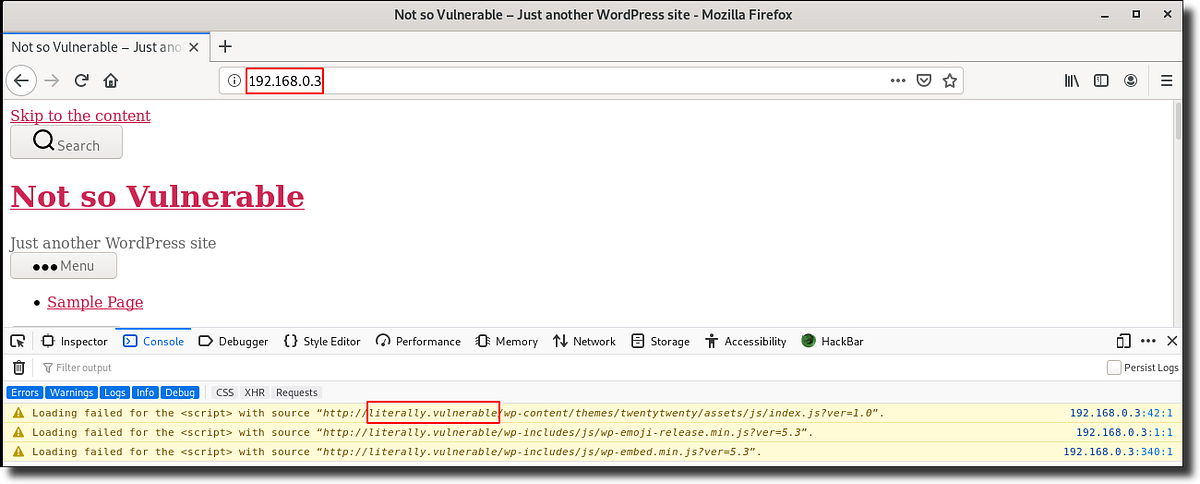1200x484 pixels.
Task: Click source link 192.168.0.3:340:1
Action: coord(1118,452)
